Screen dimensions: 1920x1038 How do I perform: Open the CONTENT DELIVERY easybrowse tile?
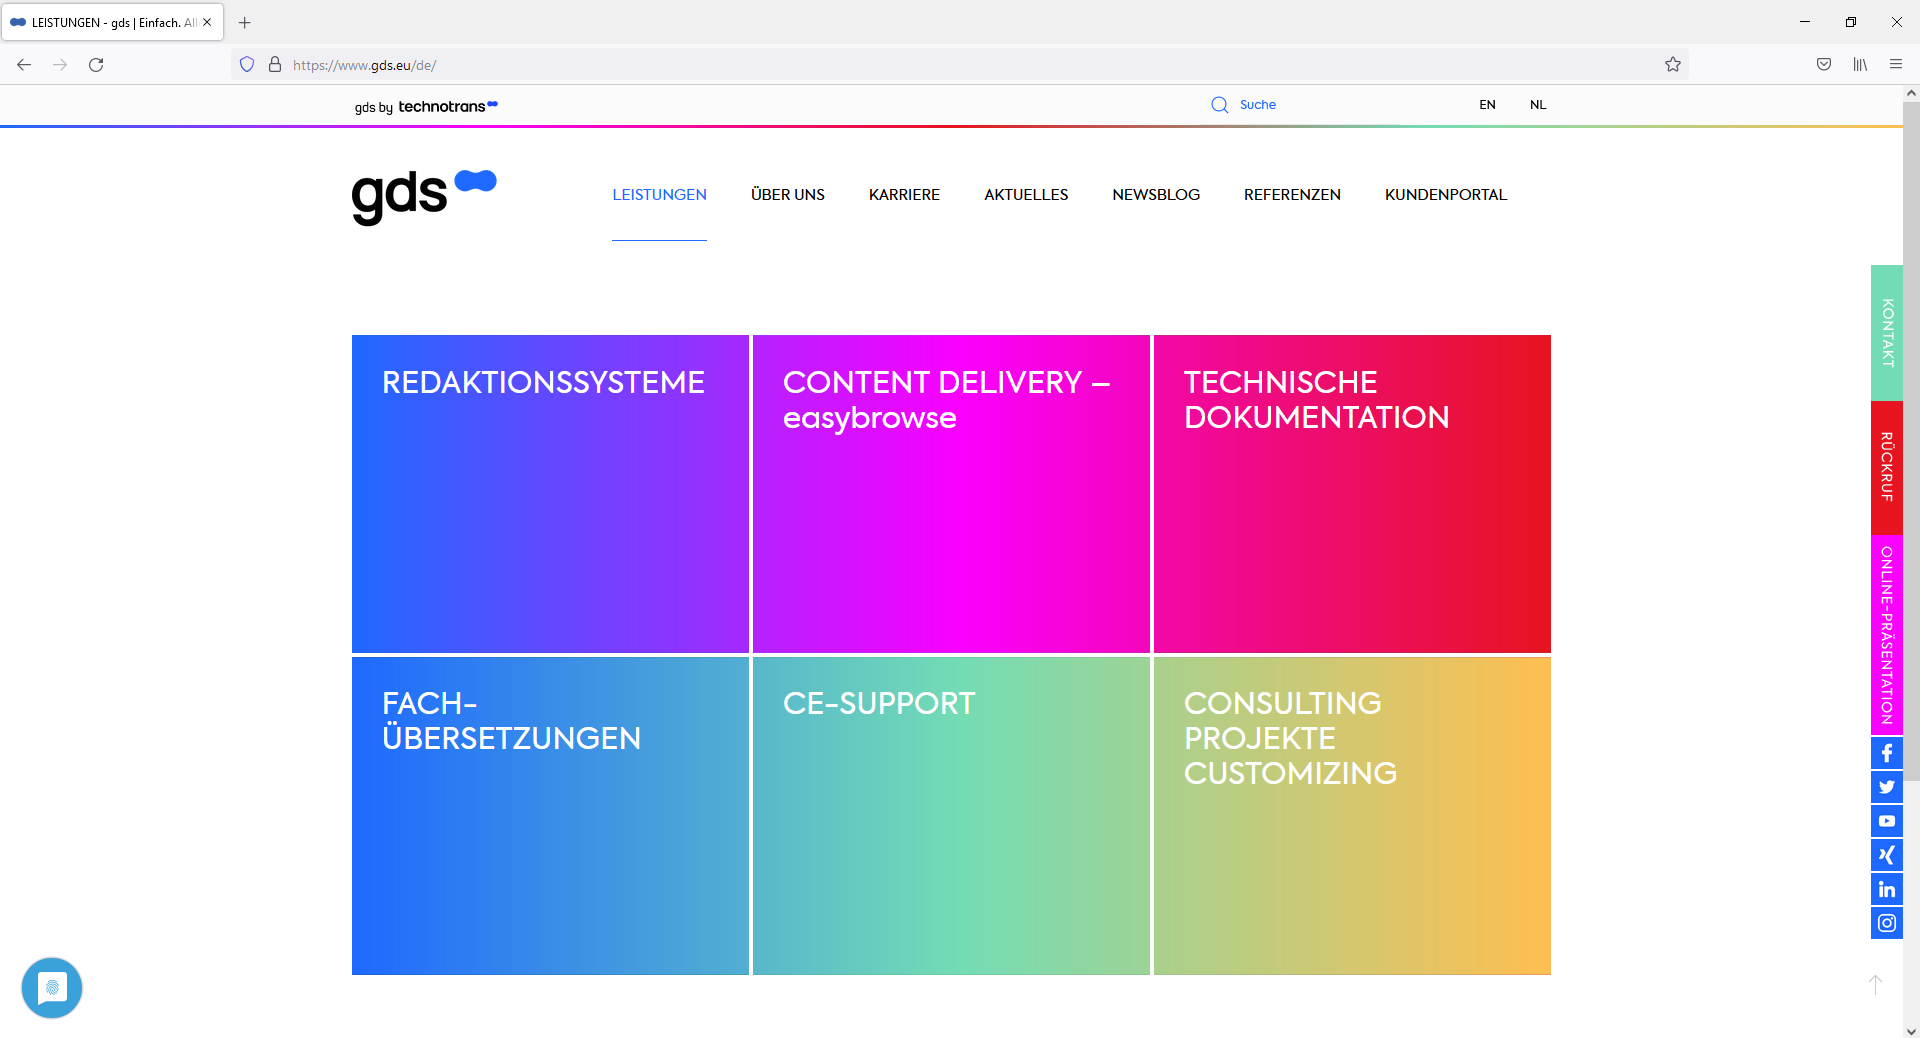pyautogui.click(x=951, y=494)
